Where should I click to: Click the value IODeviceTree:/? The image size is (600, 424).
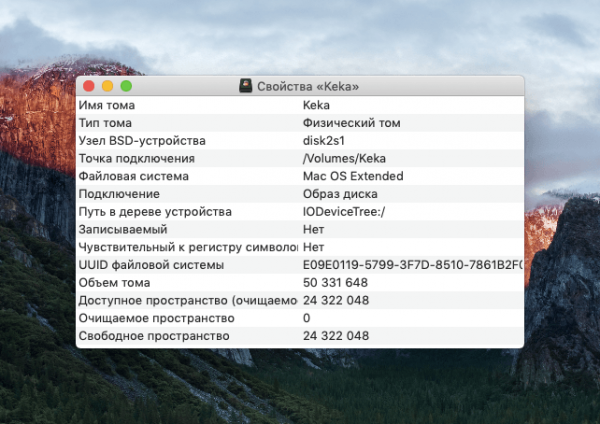(344, 212)
